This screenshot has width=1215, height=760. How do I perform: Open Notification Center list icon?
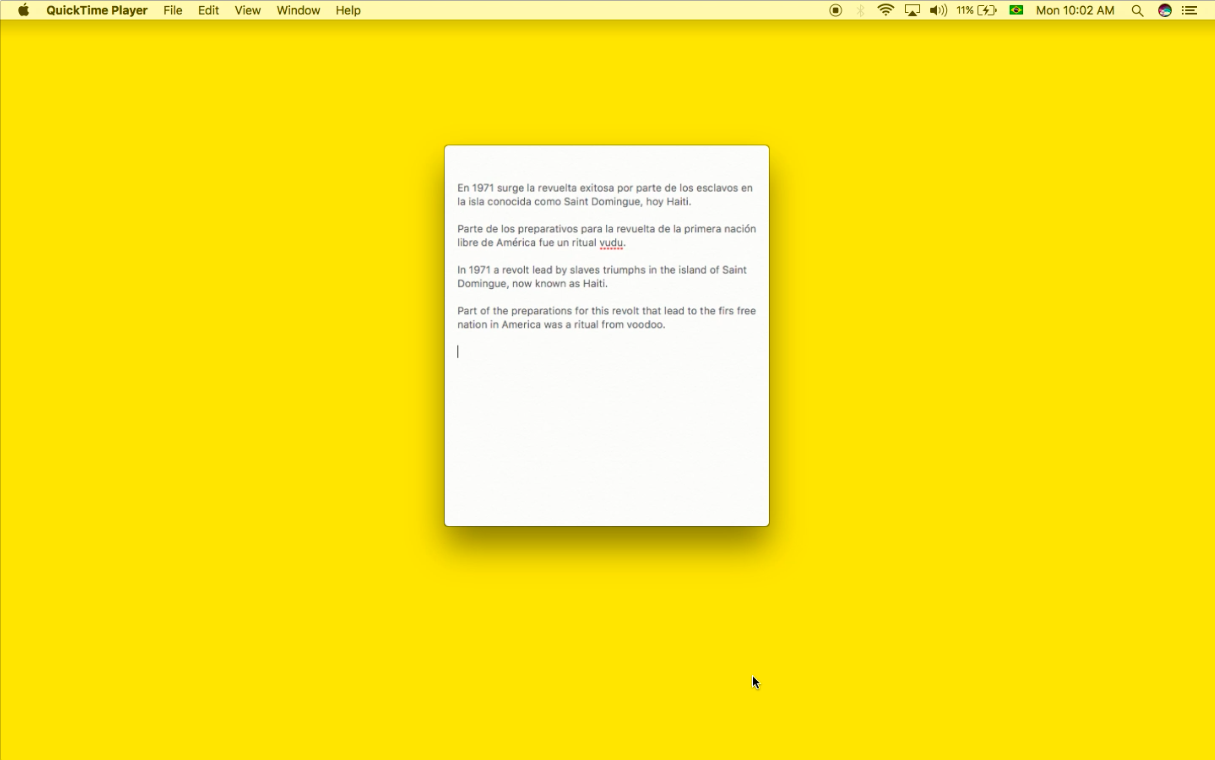pyautogui.click(x=1190, y=10)
